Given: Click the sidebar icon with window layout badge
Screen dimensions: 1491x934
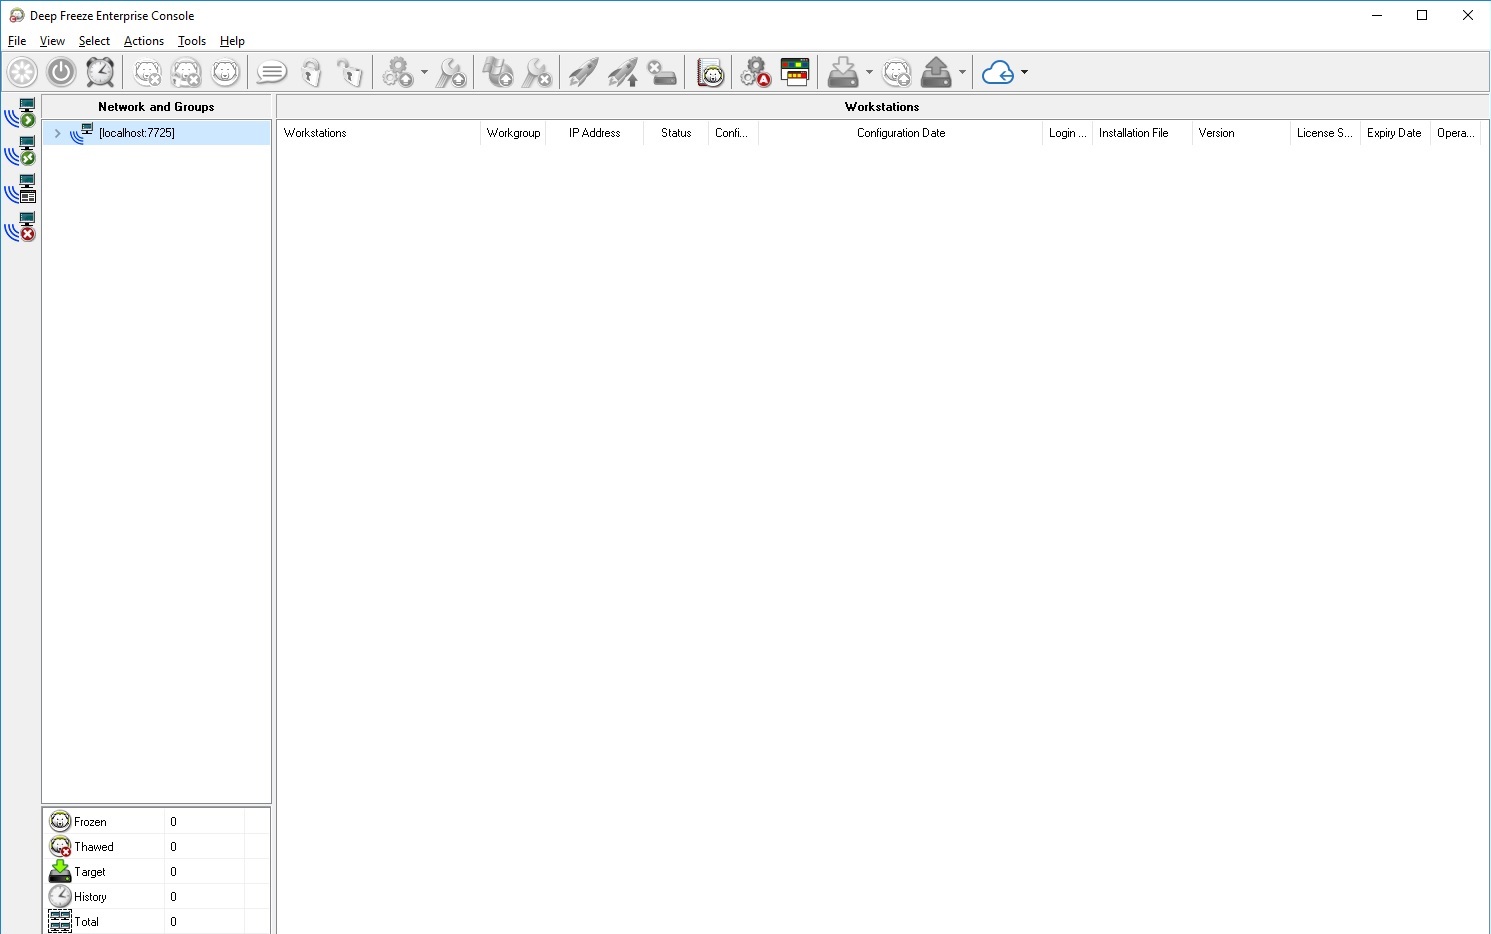Looking at the screenshot, I should coord(21,189).
